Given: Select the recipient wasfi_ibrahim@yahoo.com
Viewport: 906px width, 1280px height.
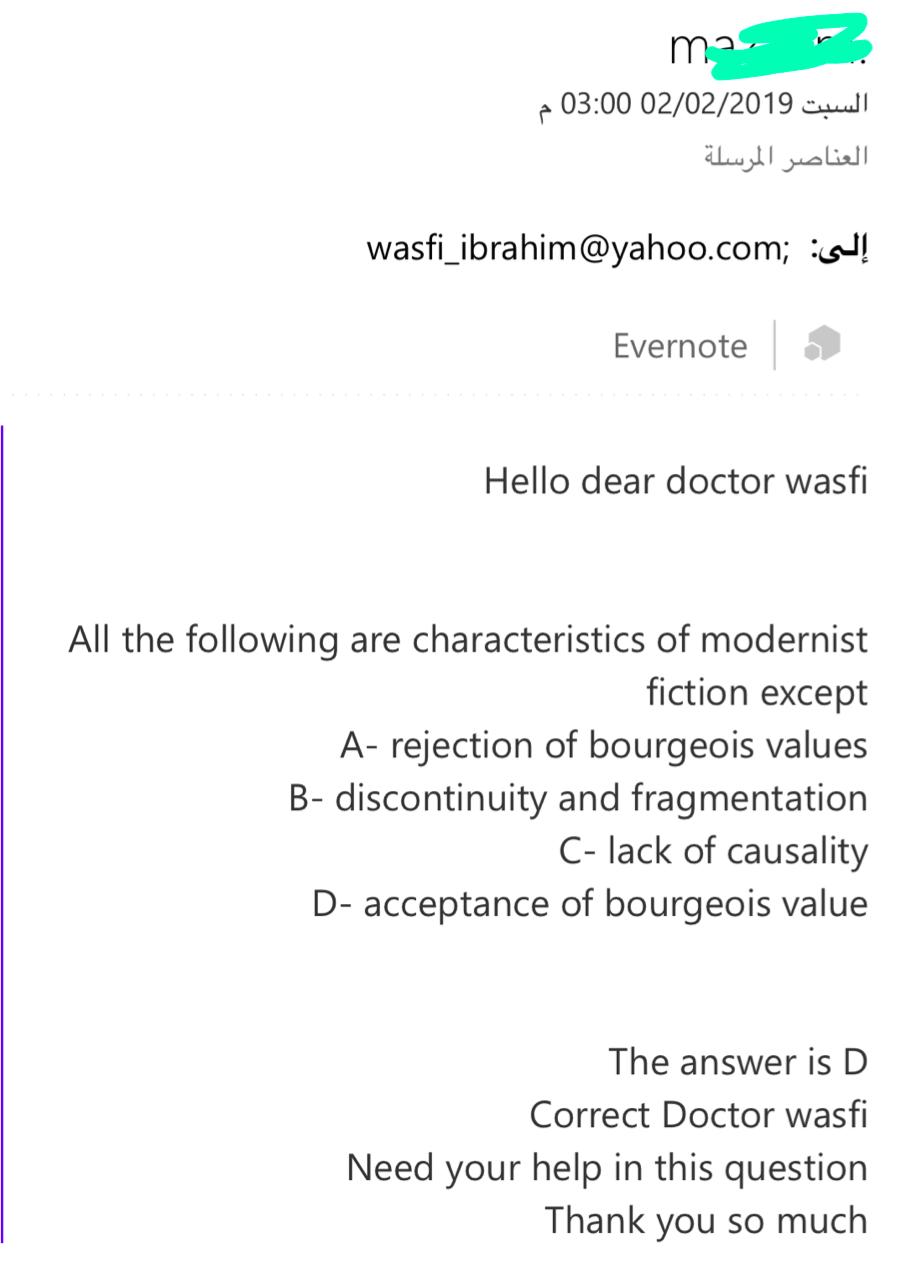Looking at the screenshot, I should [x=579, y=247].
